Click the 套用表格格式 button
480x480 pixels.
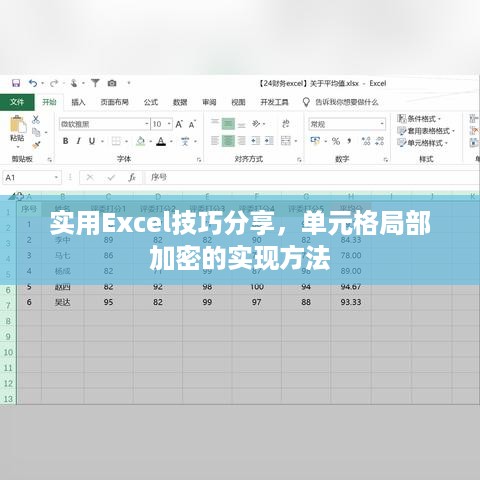[x=426, y=131]
